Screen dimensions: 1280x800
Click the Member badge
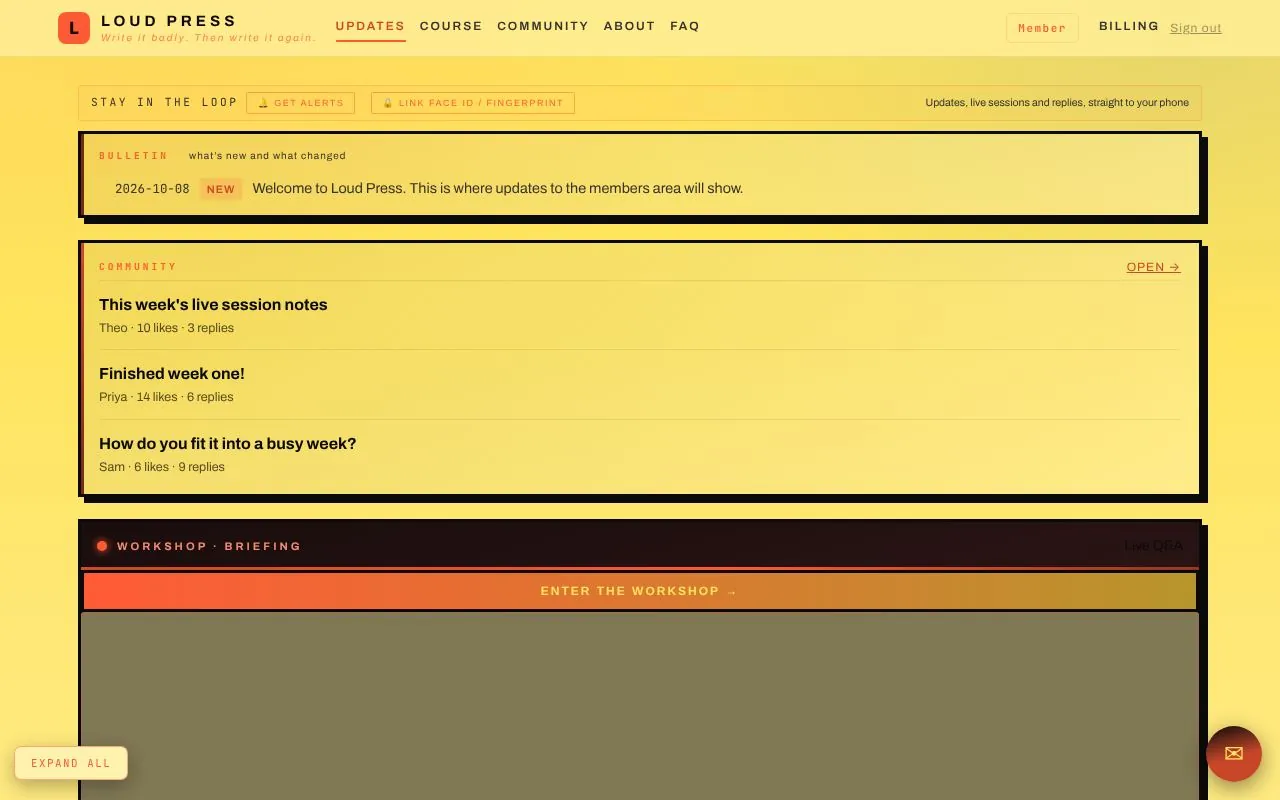click(x=1042, y=28)
